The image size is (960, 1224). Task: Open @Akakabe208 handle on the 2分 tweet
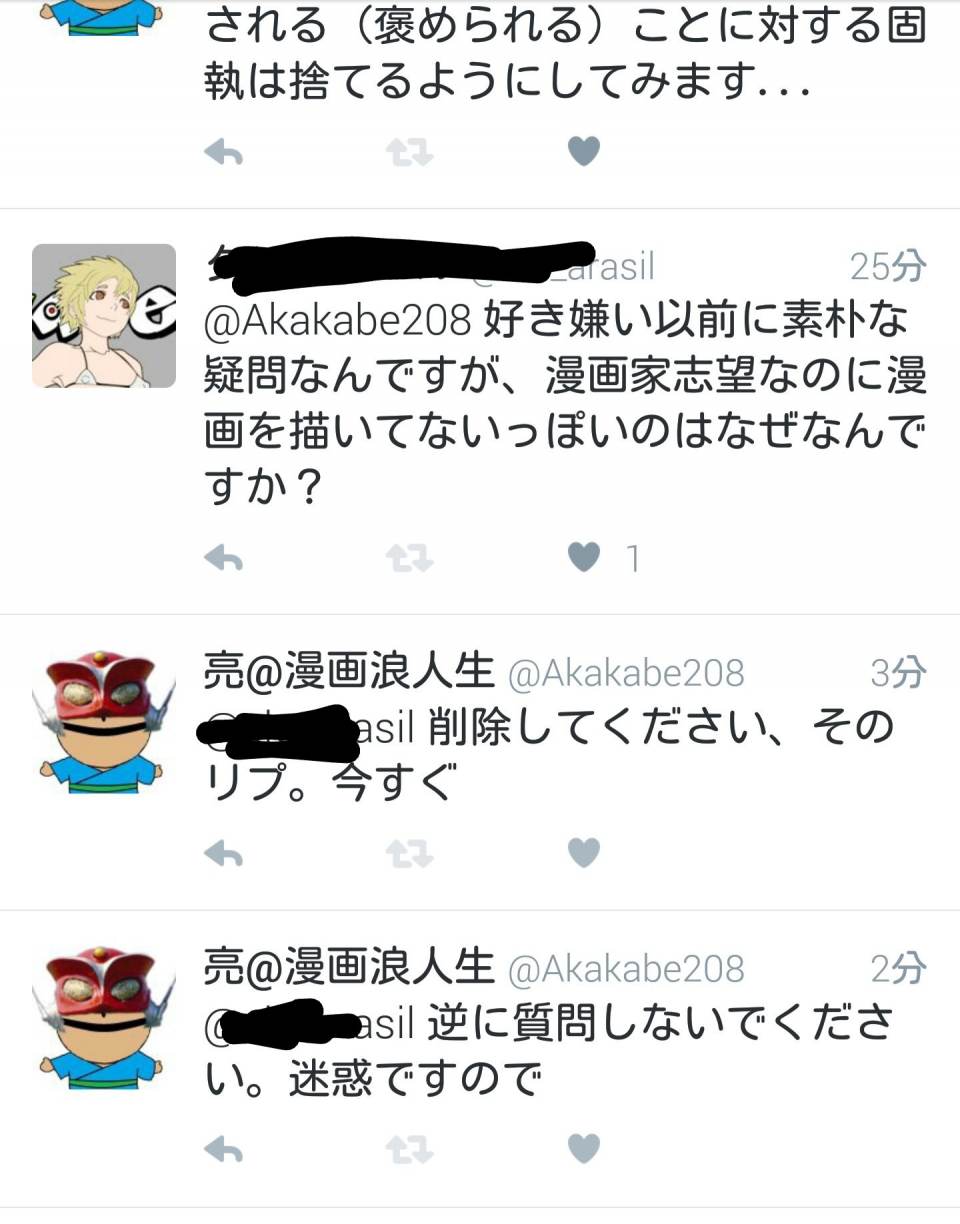(x=627, y=969)
